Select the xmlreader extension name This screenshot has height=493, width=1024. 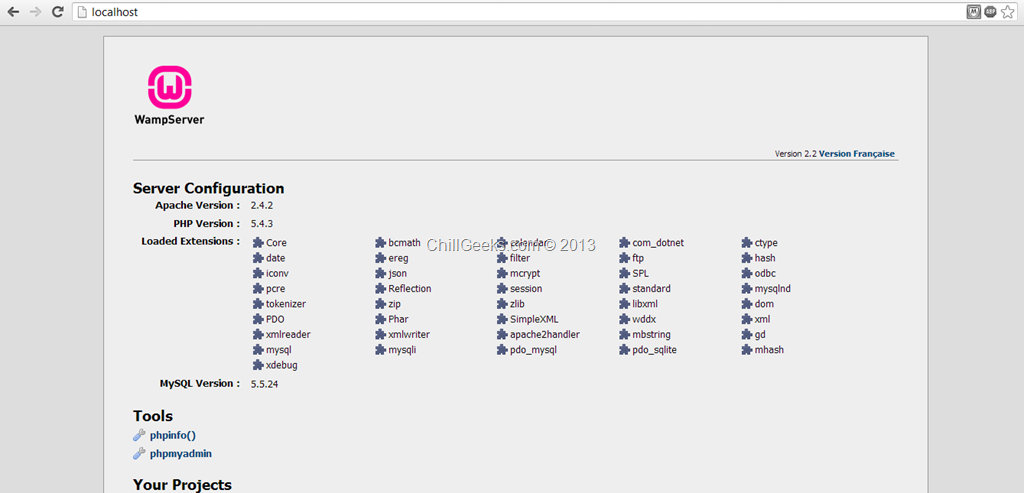tap(289, 334)
